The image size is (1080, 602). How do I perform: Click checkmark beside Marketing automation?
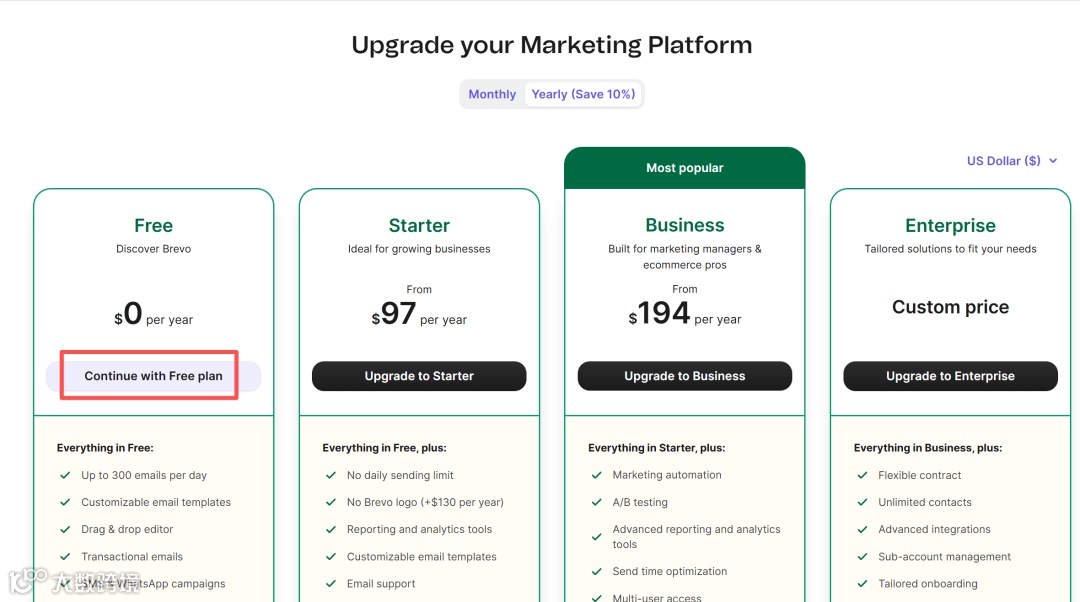pyautogui.click(x=597, y=476)
